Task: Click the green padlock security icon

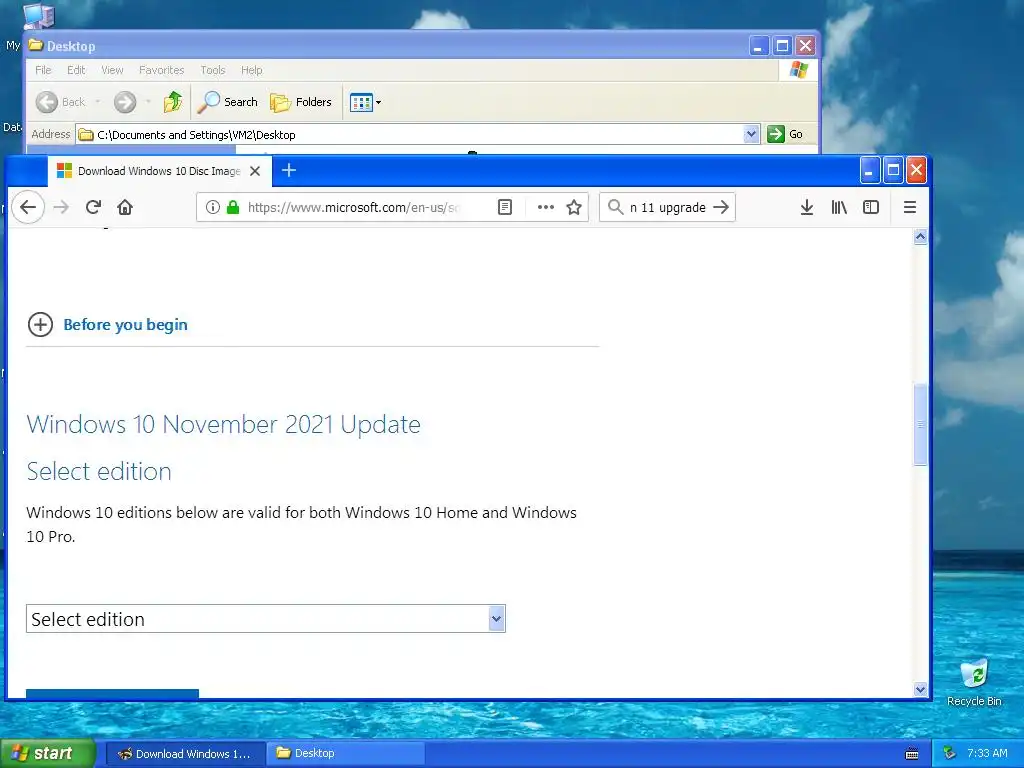Action: [x=232, y=208]
